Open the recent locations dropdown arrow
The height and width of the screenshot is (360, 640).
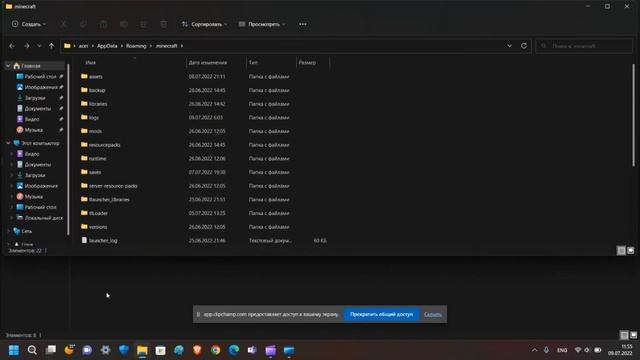point(39,46)
